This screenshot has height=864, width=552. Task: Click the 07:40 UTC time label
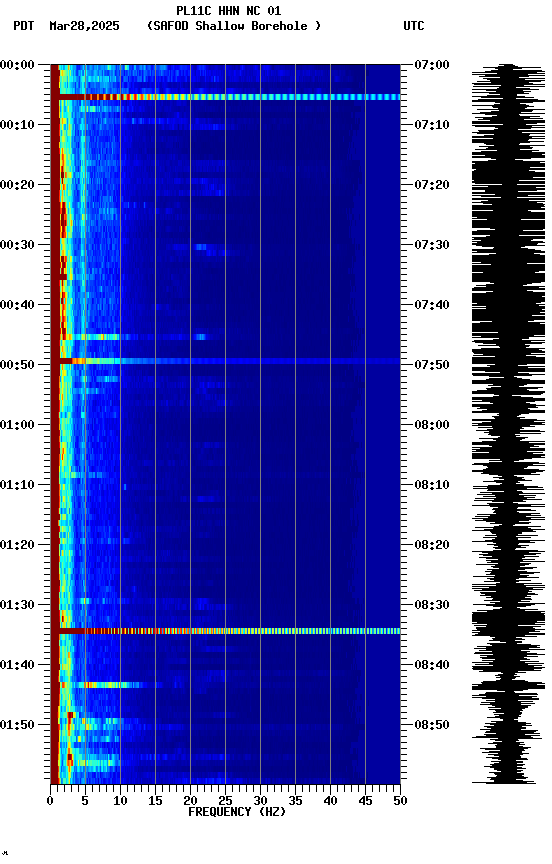[x=431, y=305]
